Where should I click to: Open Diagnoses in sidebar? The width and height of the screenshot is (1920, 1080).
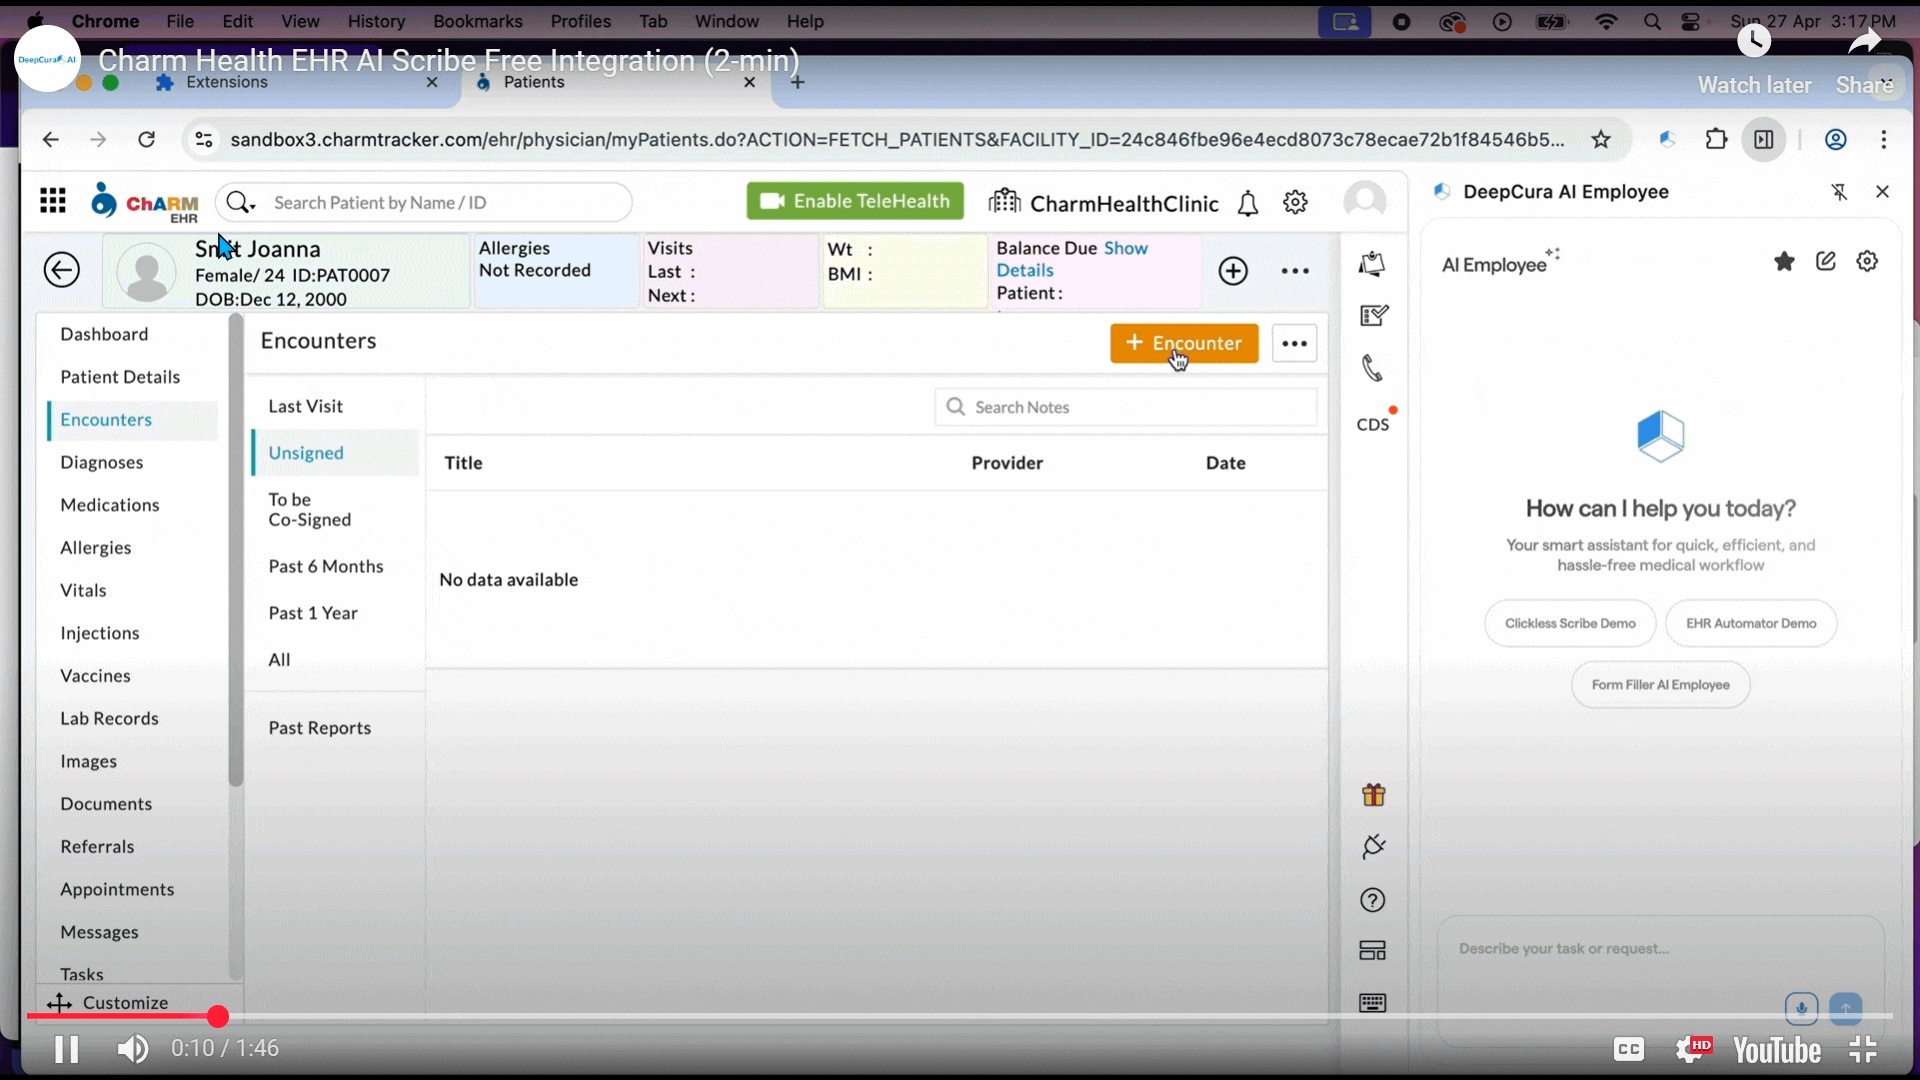[x=102, y=462]
